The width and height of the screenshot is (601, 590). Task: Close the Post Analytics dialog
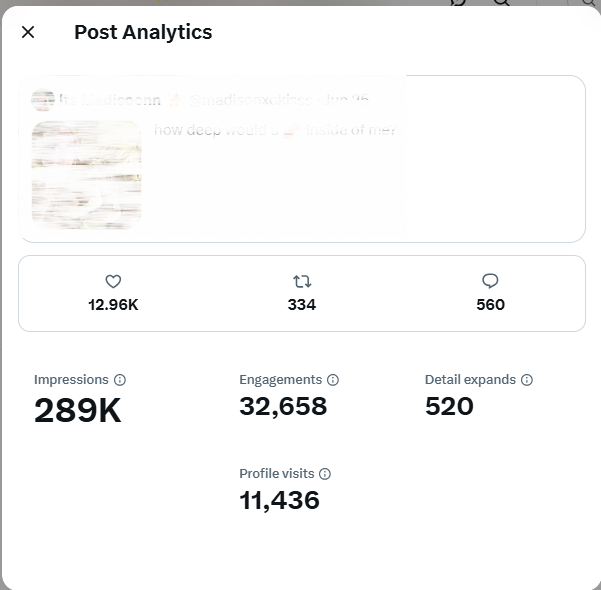[28, 32]
